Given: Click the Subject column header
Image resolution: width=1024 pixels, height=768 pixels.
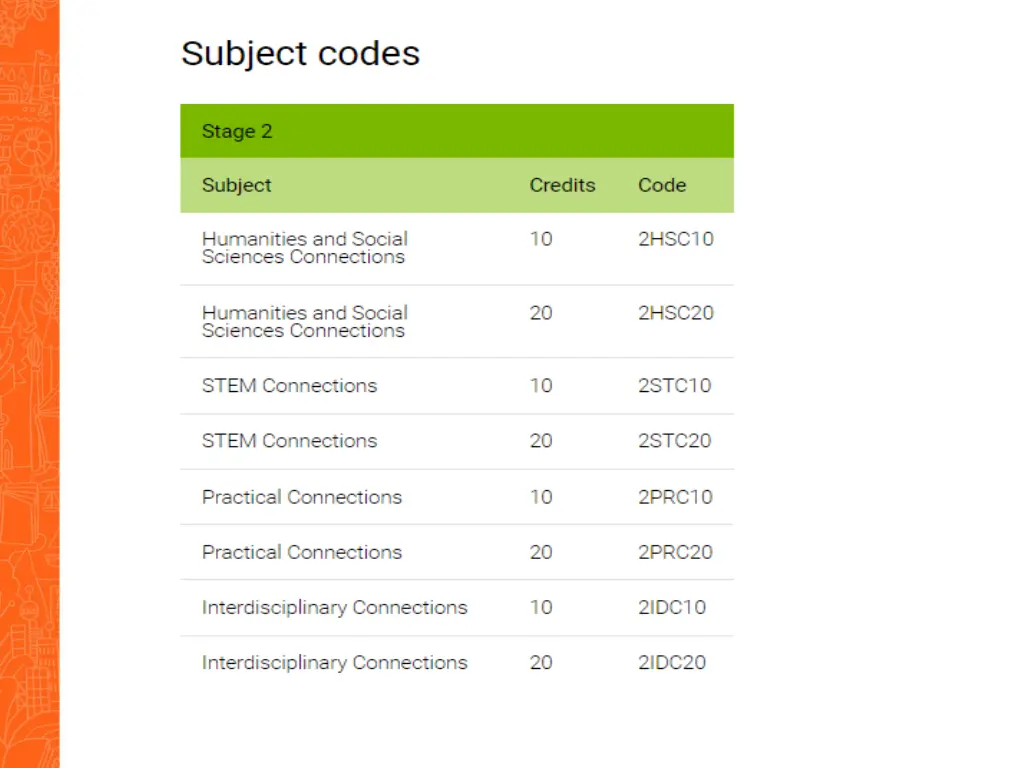Looking at the screenshot, I should click(x=236, y=185).
